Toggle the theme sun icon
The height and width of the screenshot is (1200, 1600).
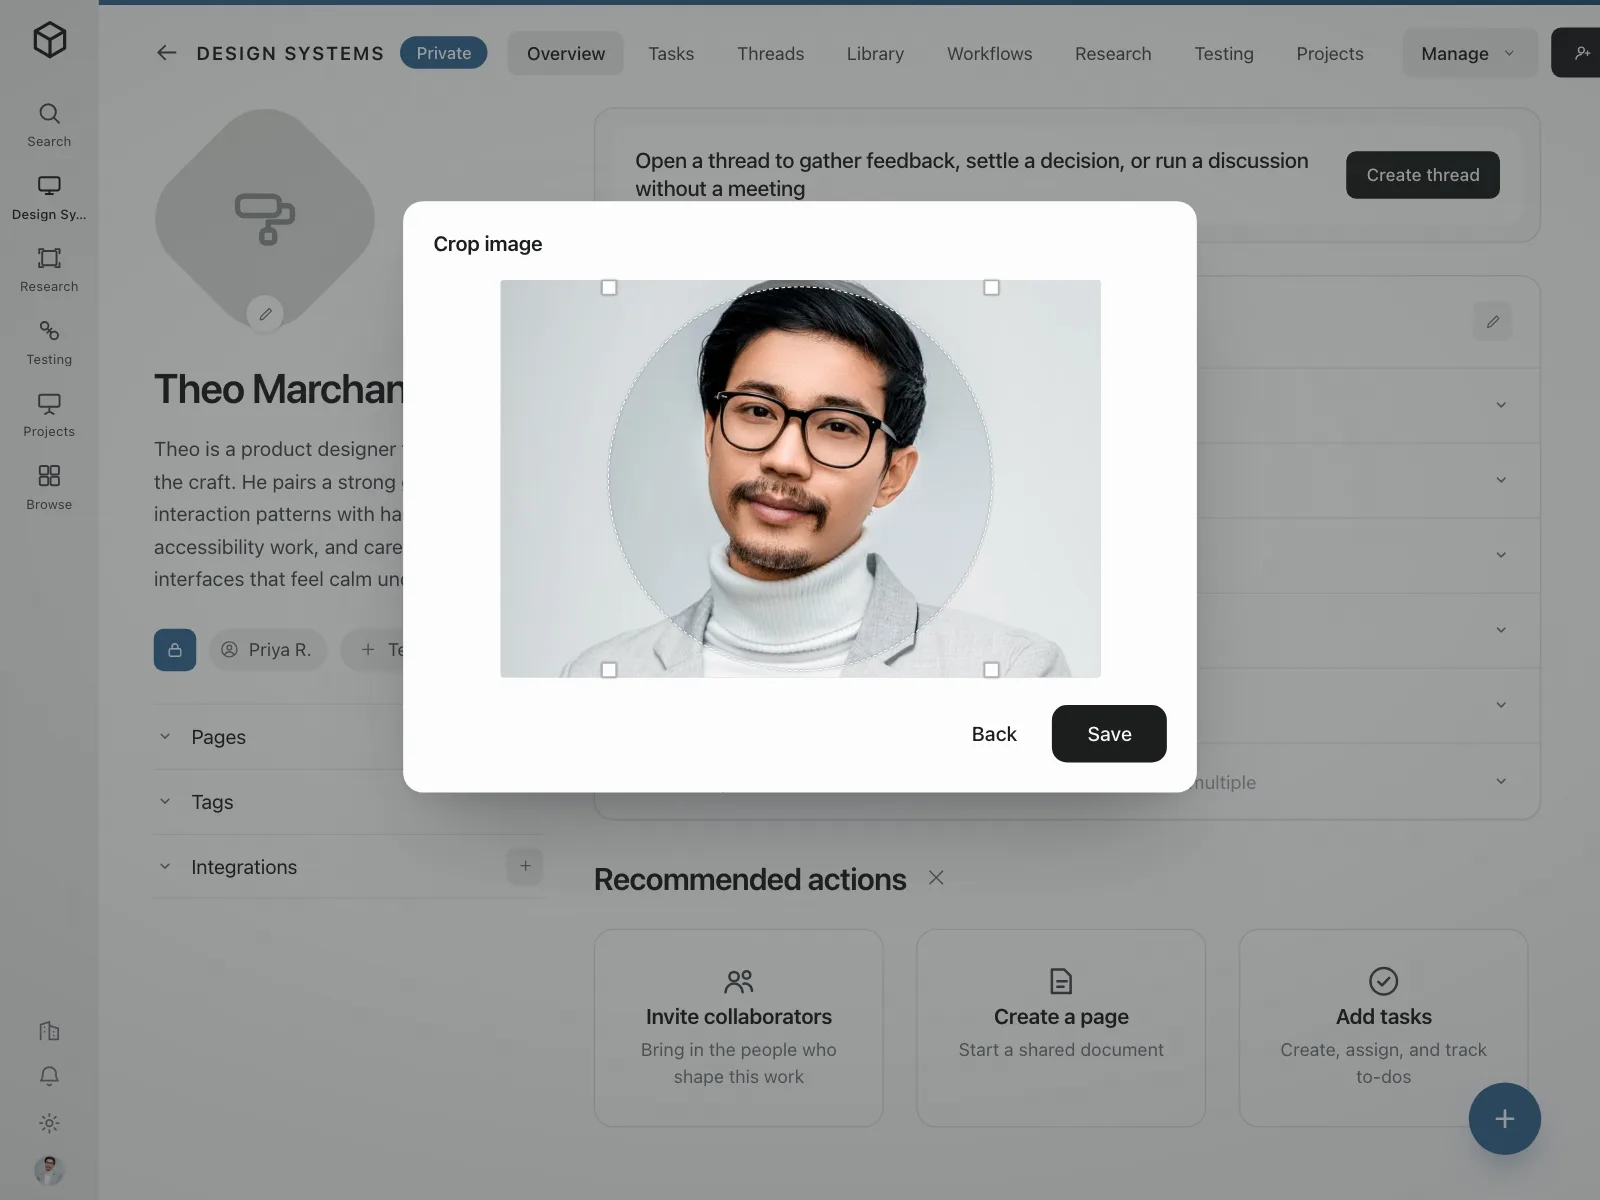click(49, 1123)
